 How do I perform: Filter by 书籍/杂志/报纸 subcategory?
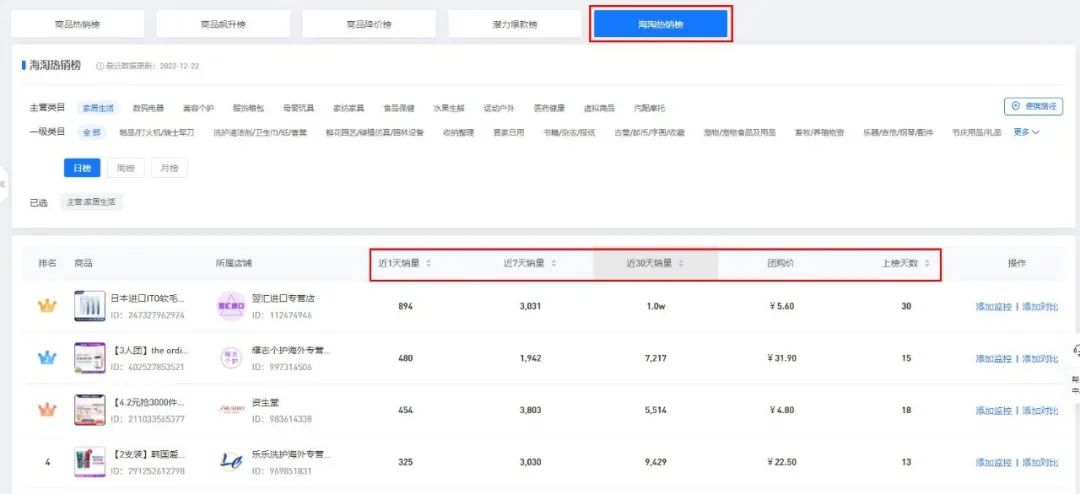569,132
